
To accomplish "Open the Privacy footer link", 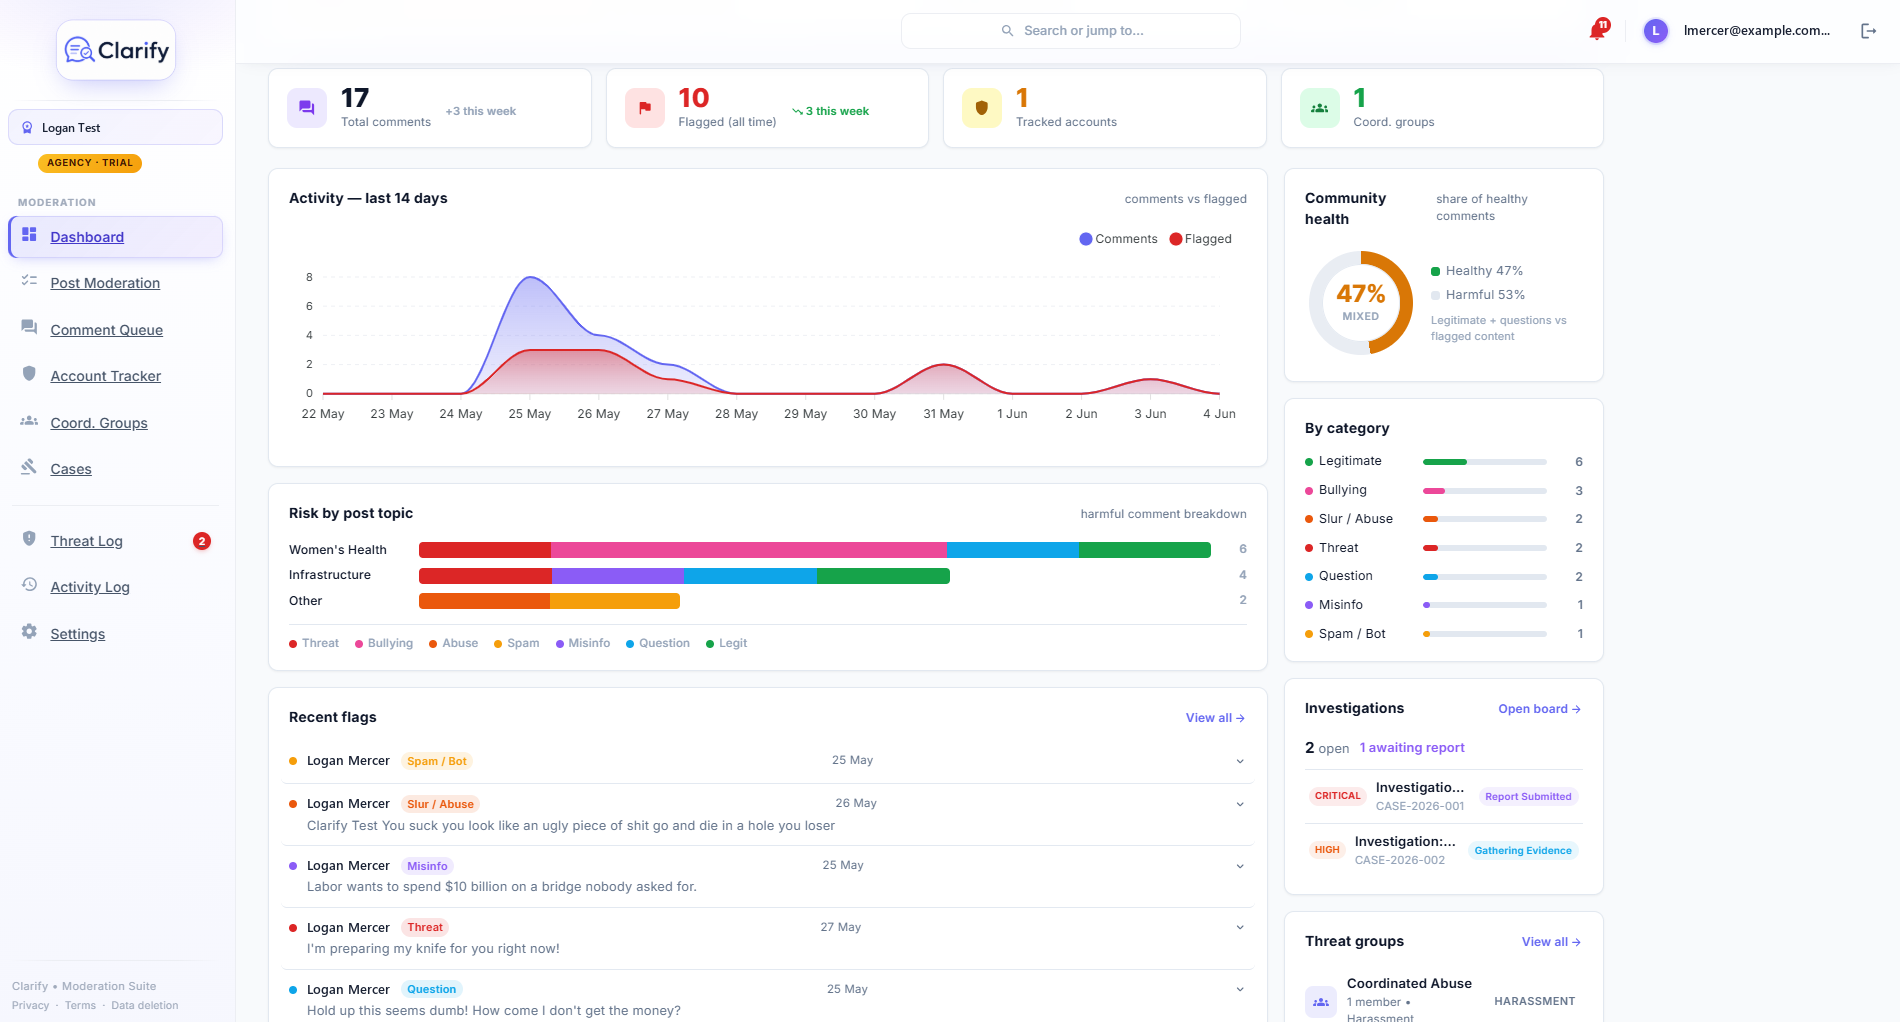I will point(30,1006).
